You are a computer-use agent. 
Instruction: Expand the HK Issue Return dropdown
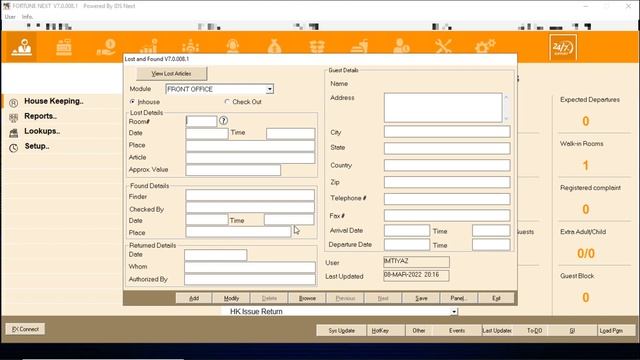(454, 311)
